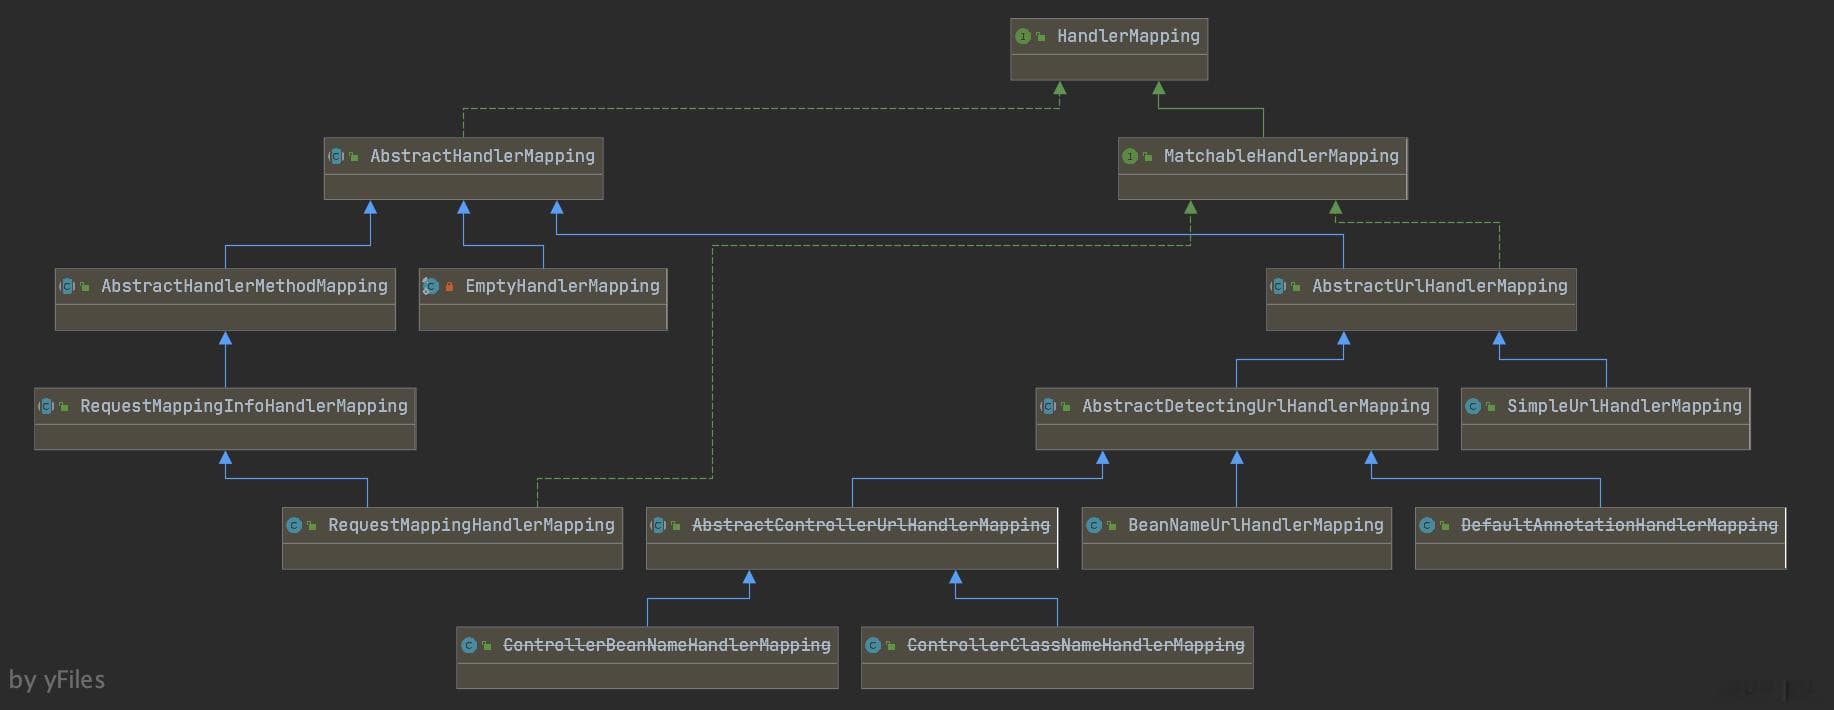Click the HandlerMapping interface icon
The width and height of the screenshot is (1834, 710).
[1023, 36]
